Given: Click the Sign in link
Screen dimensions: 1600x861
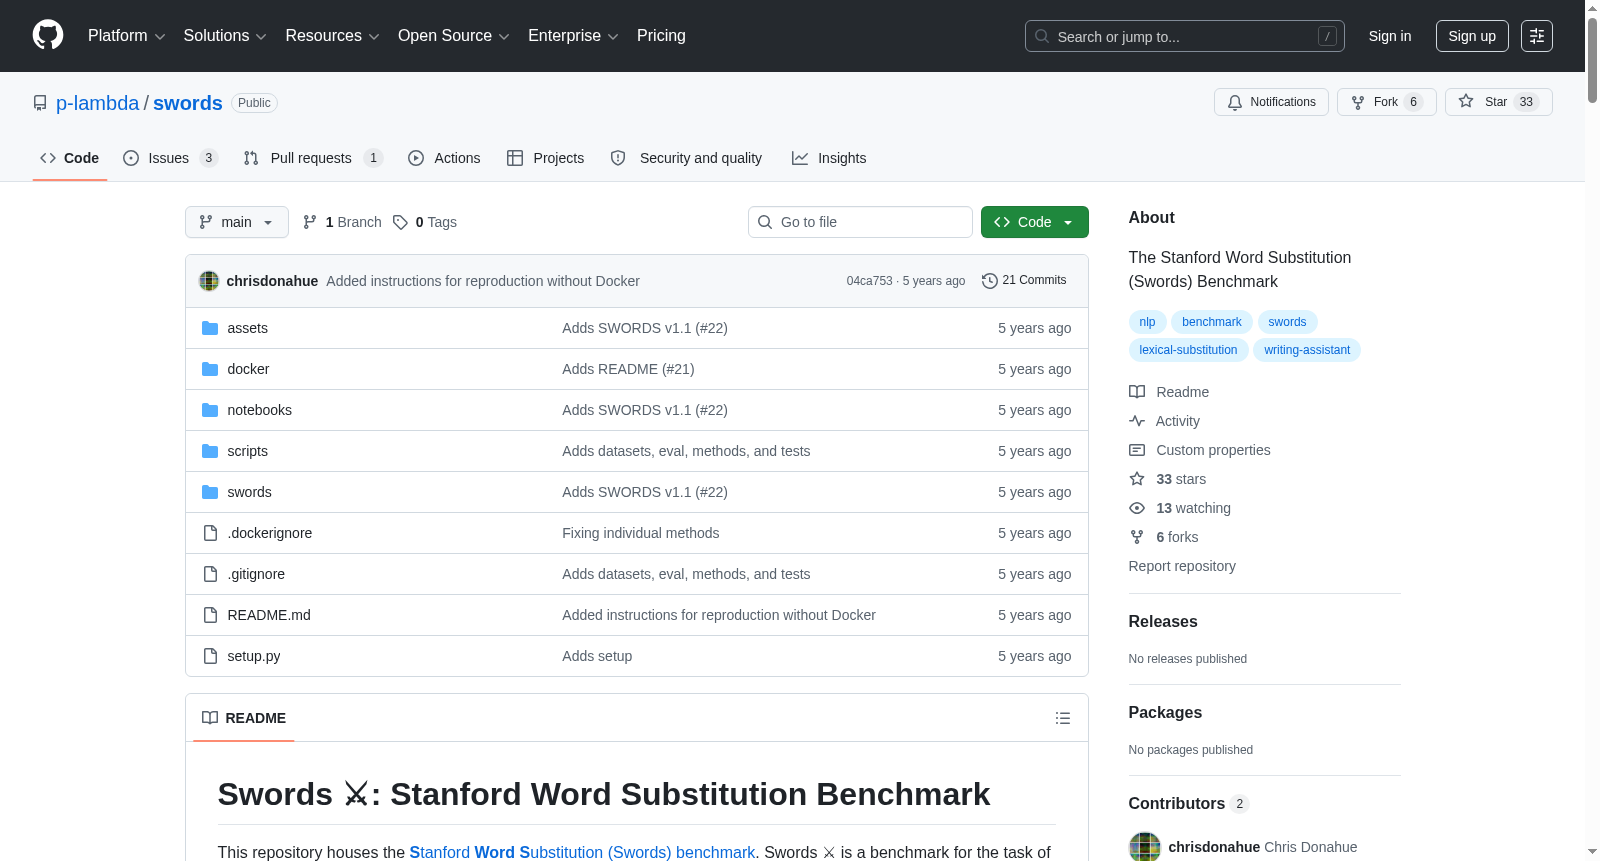Looking at the screenshot, I should 1390,36.
